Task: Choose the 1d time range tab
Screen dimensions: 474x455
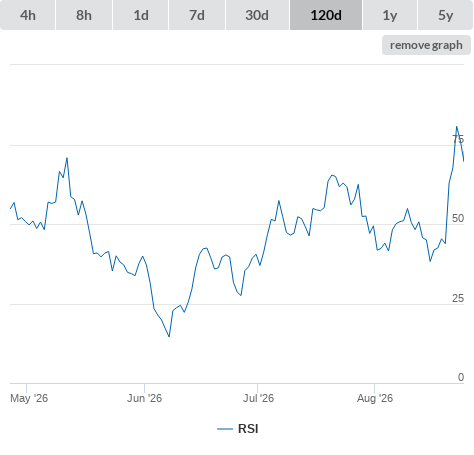Action: (x=141, y=15)
